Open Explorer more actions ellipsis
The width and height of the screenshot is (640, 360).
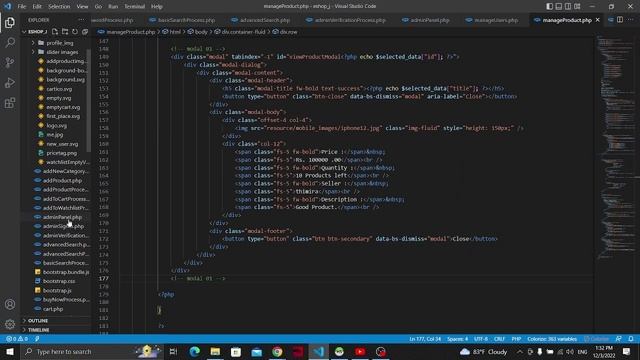(81, 20)
